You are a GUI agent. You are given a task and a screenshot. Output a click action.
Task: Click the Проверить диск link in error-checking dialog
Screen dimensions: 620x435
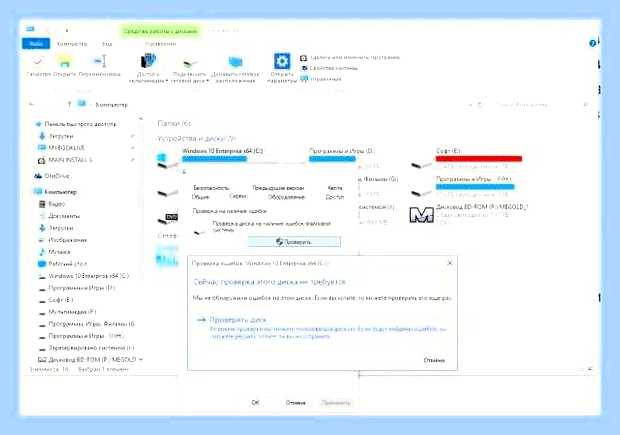(238, 320)
